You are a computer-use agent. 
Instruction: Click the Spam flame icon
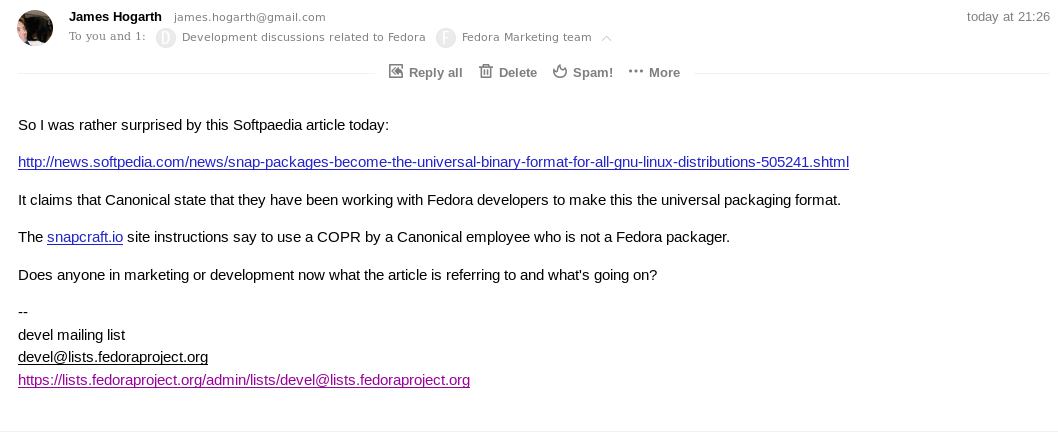pyautogui.click(x=560, y=71)
